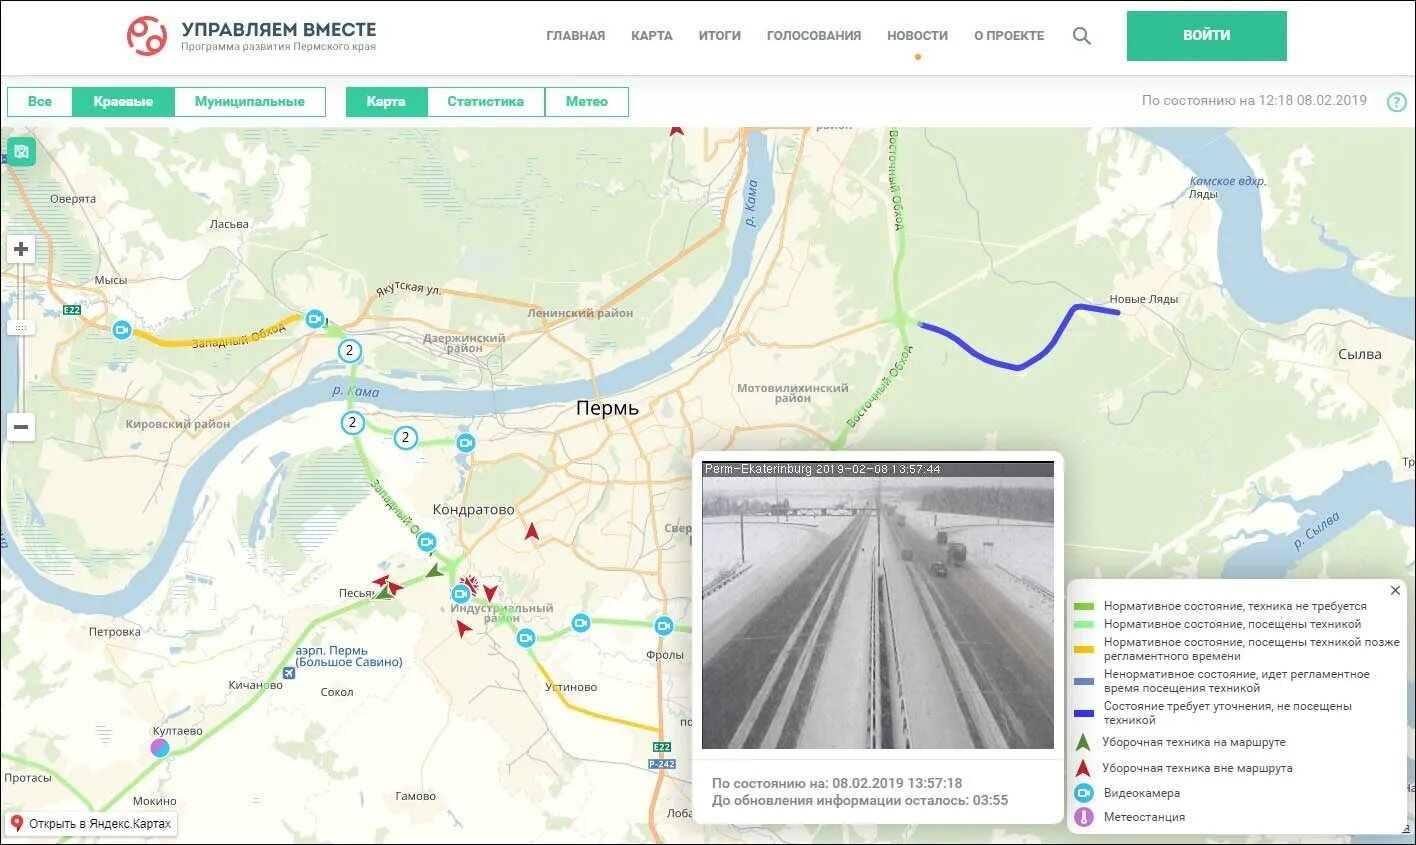Zoom out the map with minus button
This screenshot has width=1416, height=845.
(x=21, y=427)
